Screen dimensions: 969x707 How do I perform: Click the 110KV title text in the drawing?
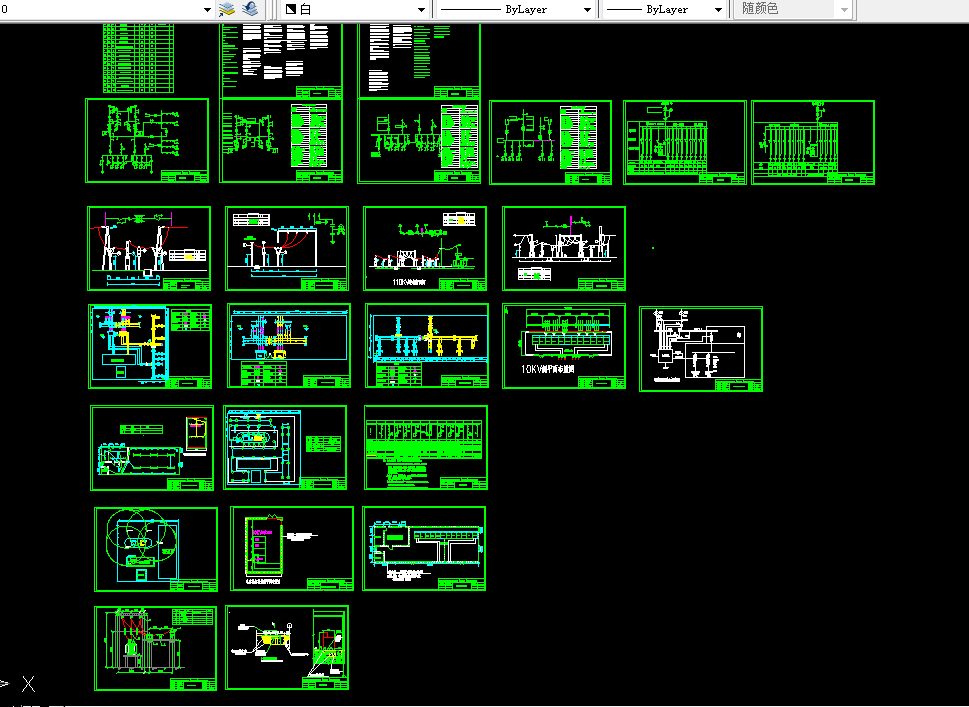click(410, 282)
